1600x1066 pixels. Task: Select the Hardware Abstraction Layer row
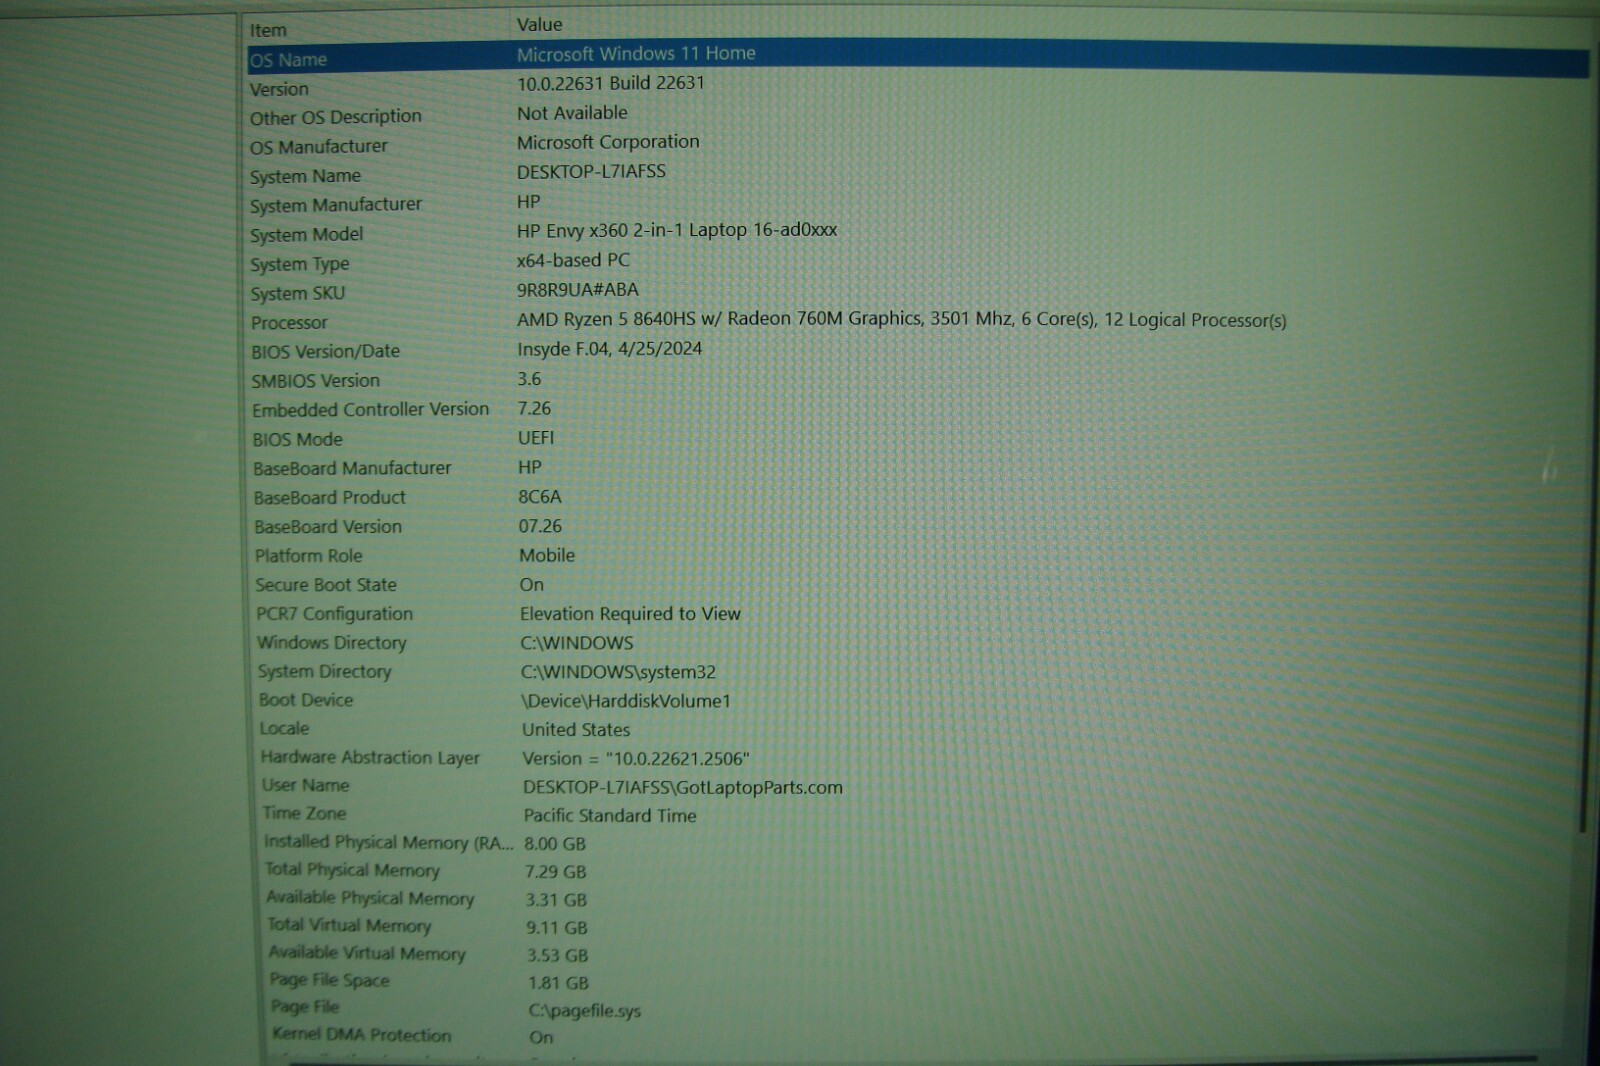(x=918, y=757)
